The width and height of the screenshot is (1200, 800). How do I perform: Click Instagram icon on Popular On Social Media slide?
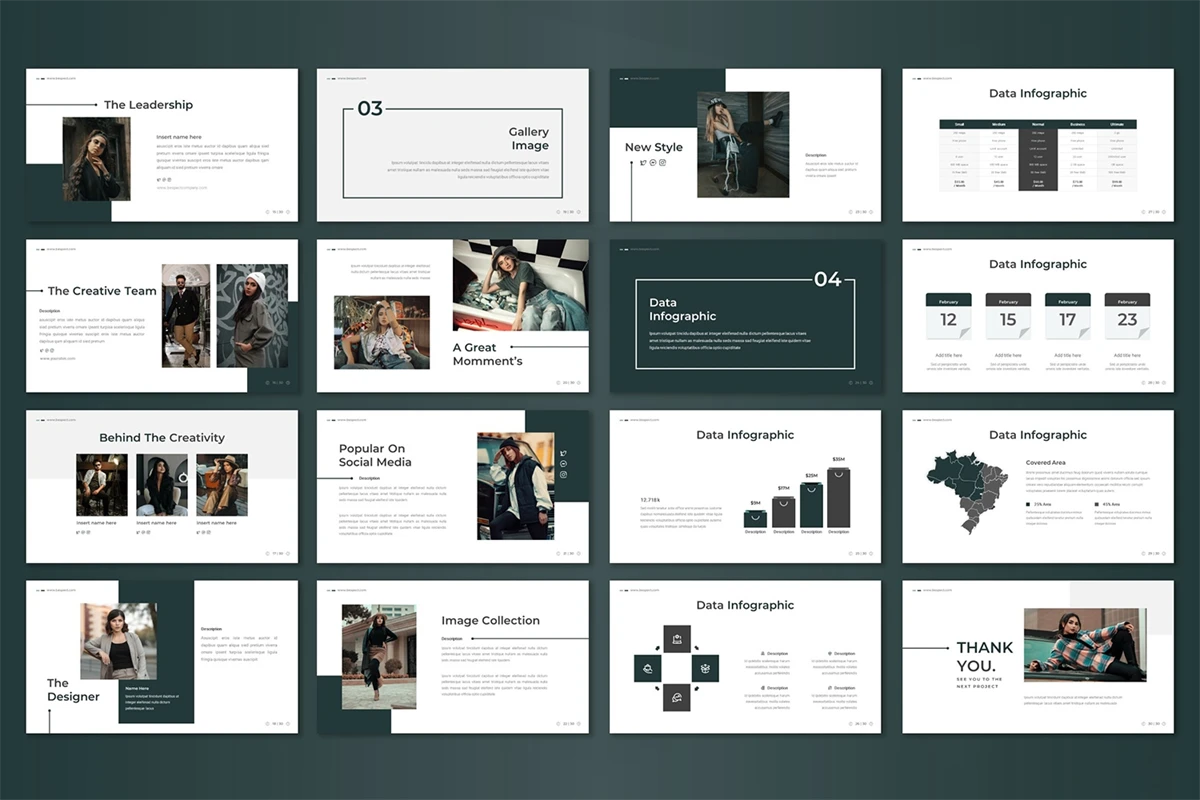(x=564, y=475)
